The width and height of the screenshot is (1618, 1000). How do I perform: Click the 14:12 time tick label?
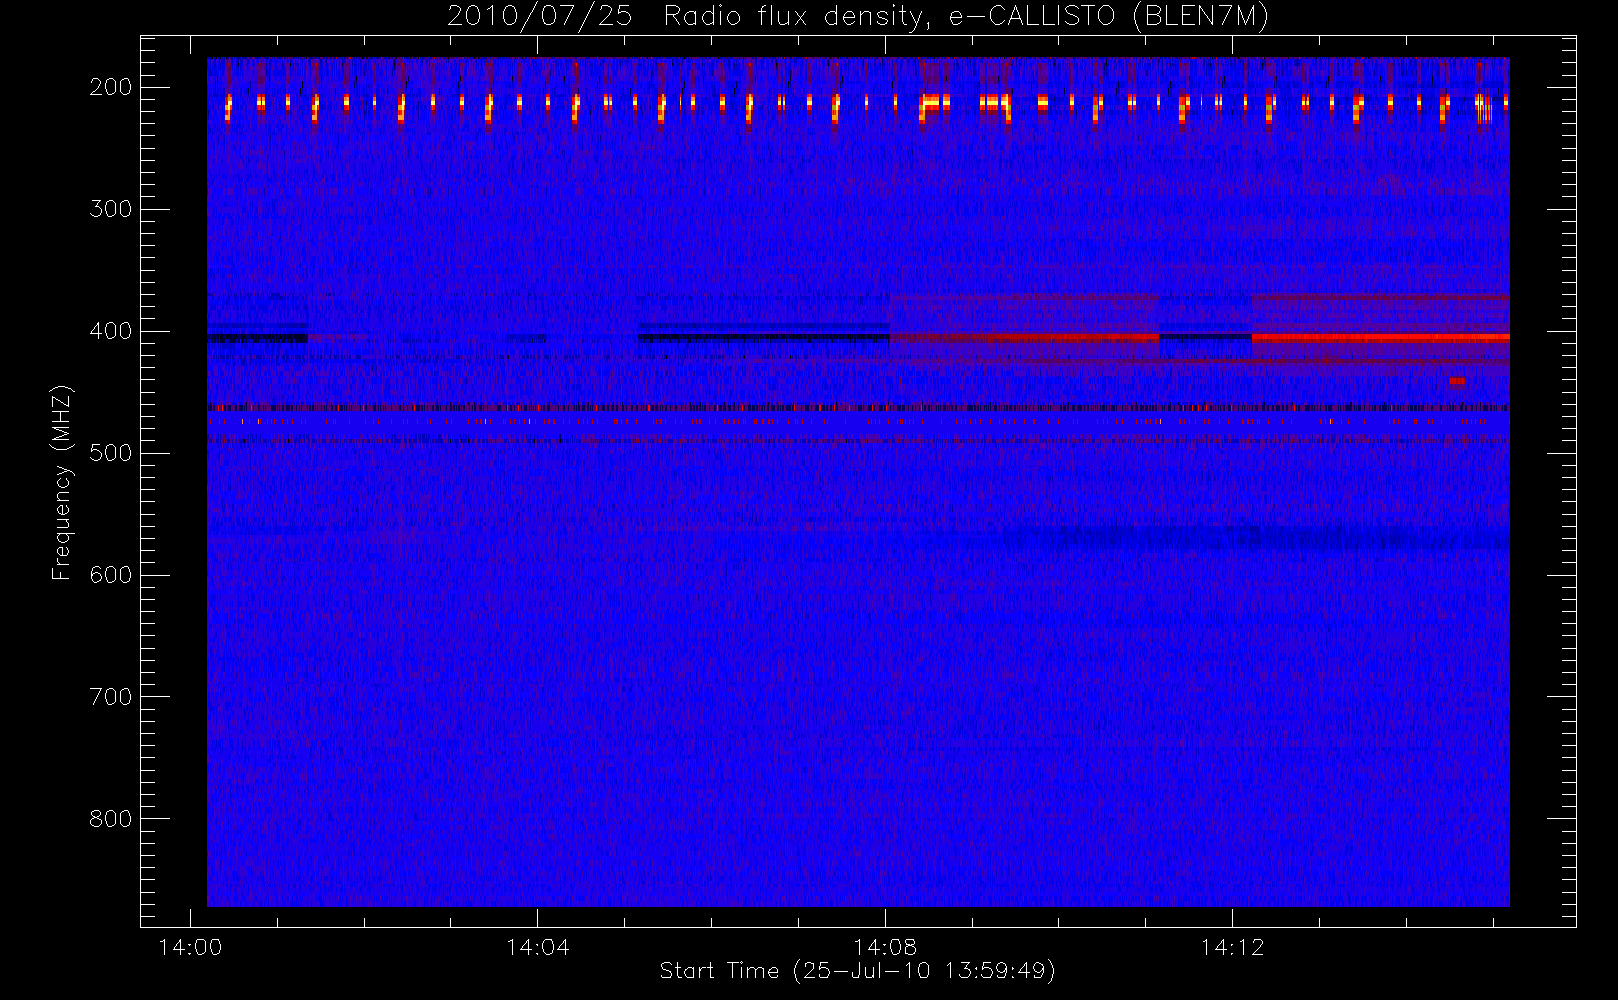click(x=1232, y=946)
